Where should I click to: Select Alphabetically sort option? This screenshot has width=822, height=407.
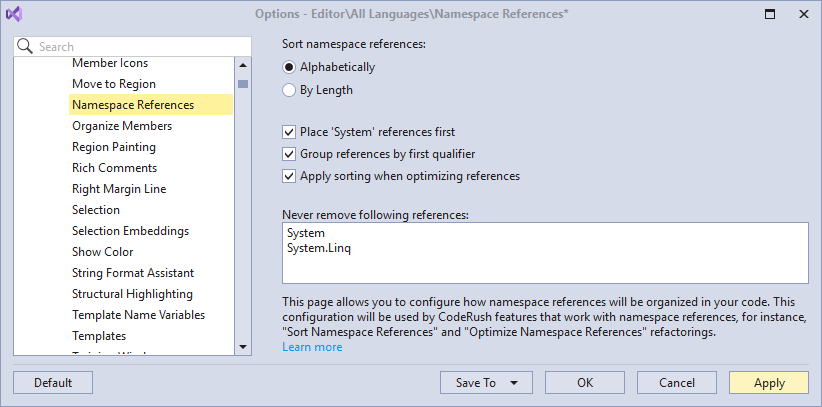click(x=290, y=67)
